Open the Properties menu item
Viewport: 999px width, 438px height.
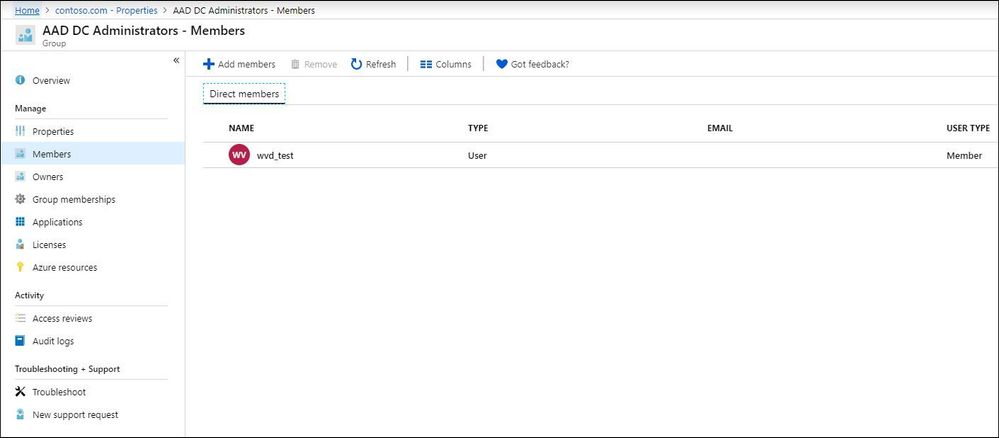pos(53,131)
